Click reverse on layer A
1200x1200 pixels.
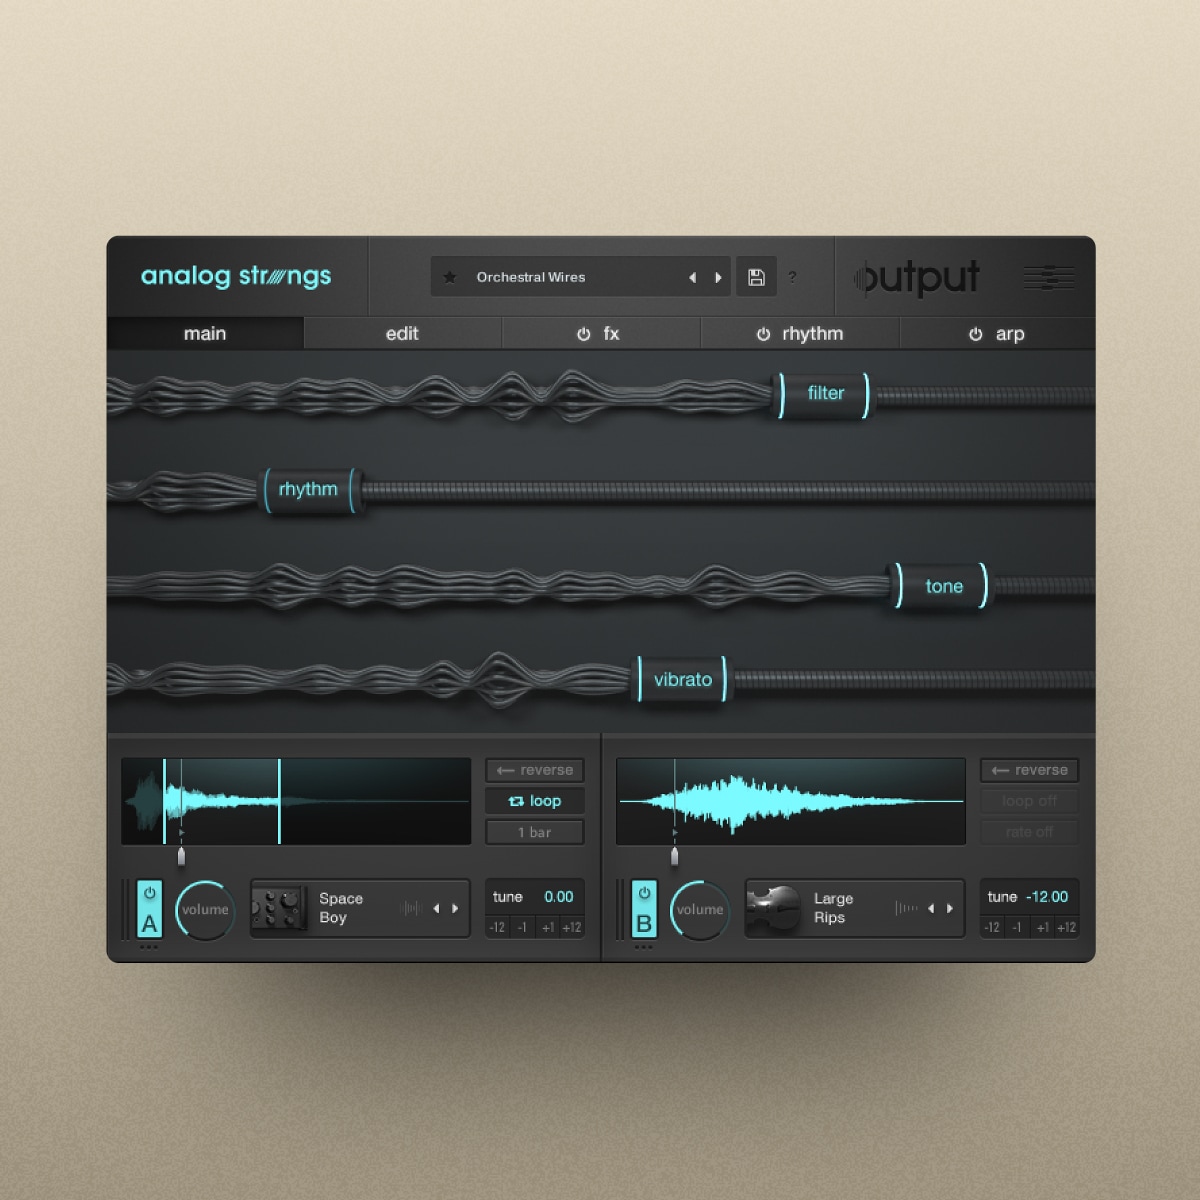click(x=534, y=770)
